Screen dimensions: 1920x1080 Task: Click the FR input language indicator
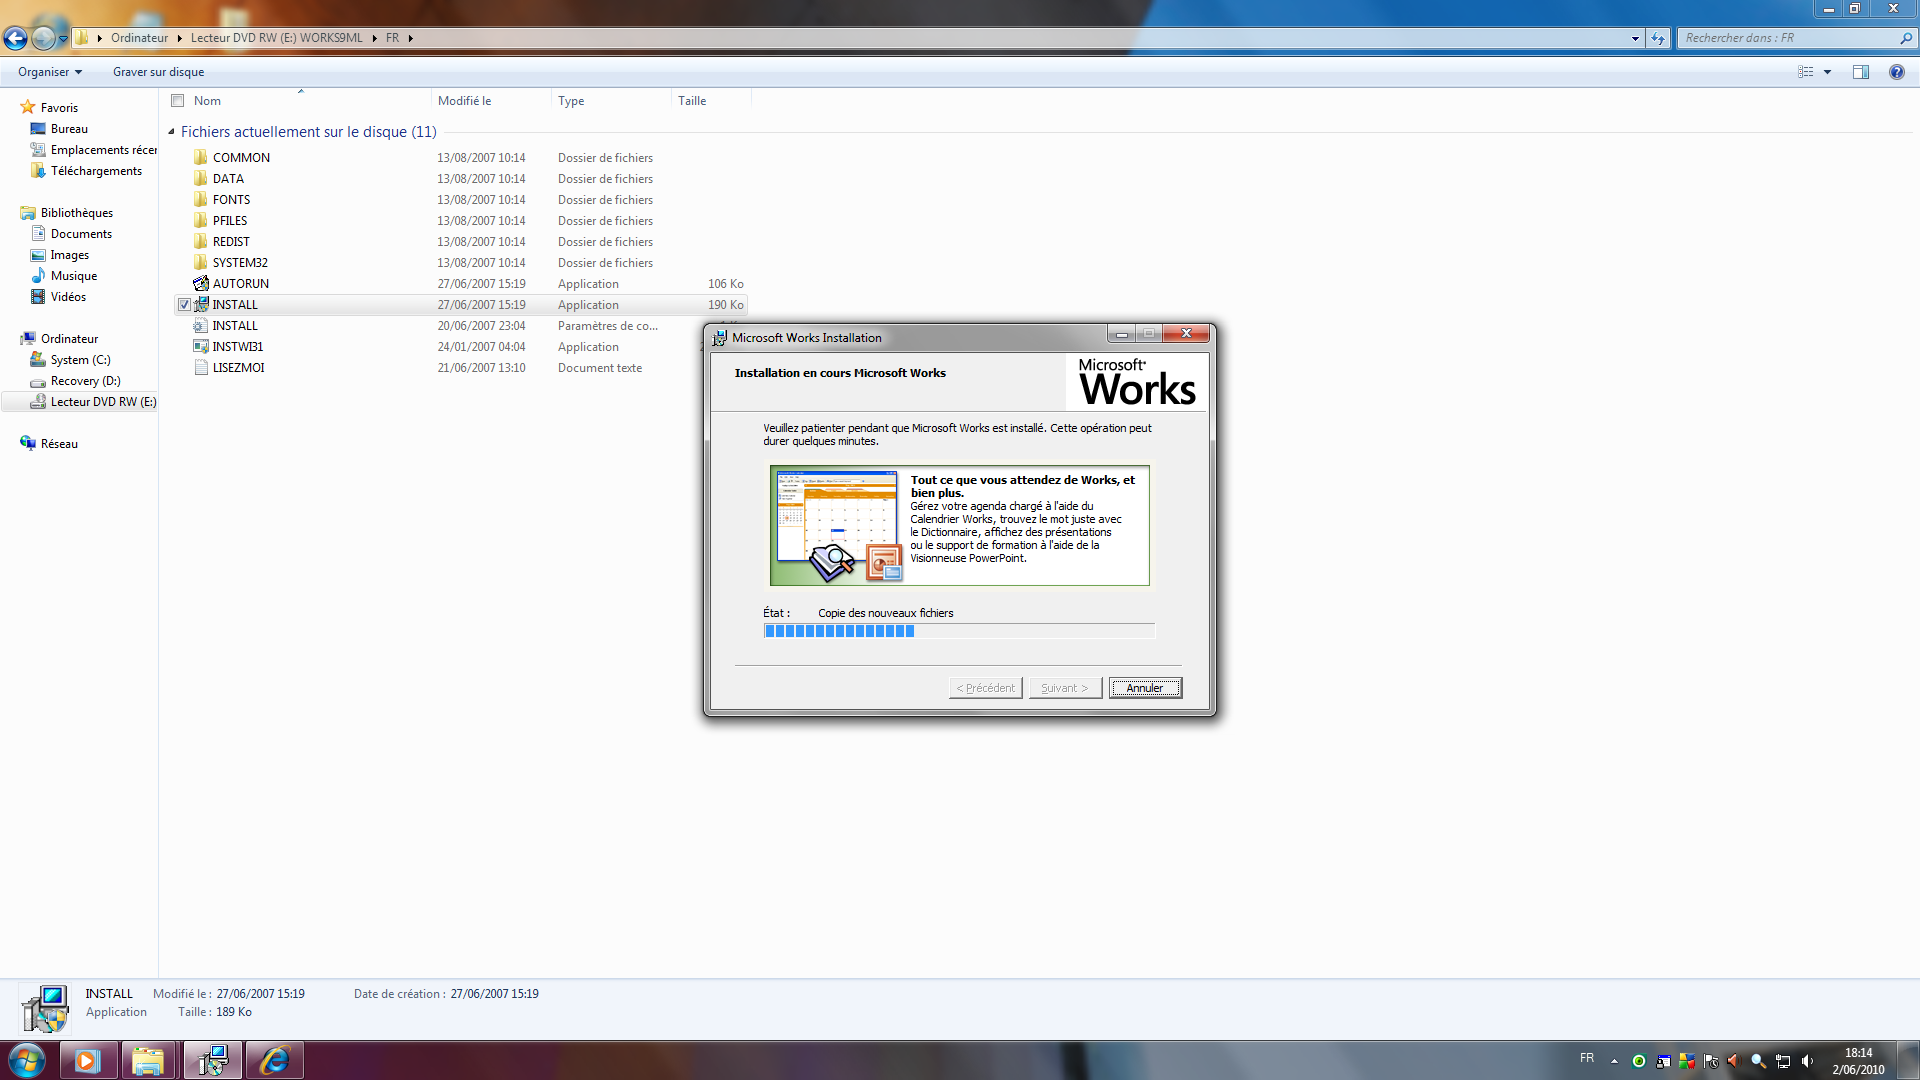1587,1058
